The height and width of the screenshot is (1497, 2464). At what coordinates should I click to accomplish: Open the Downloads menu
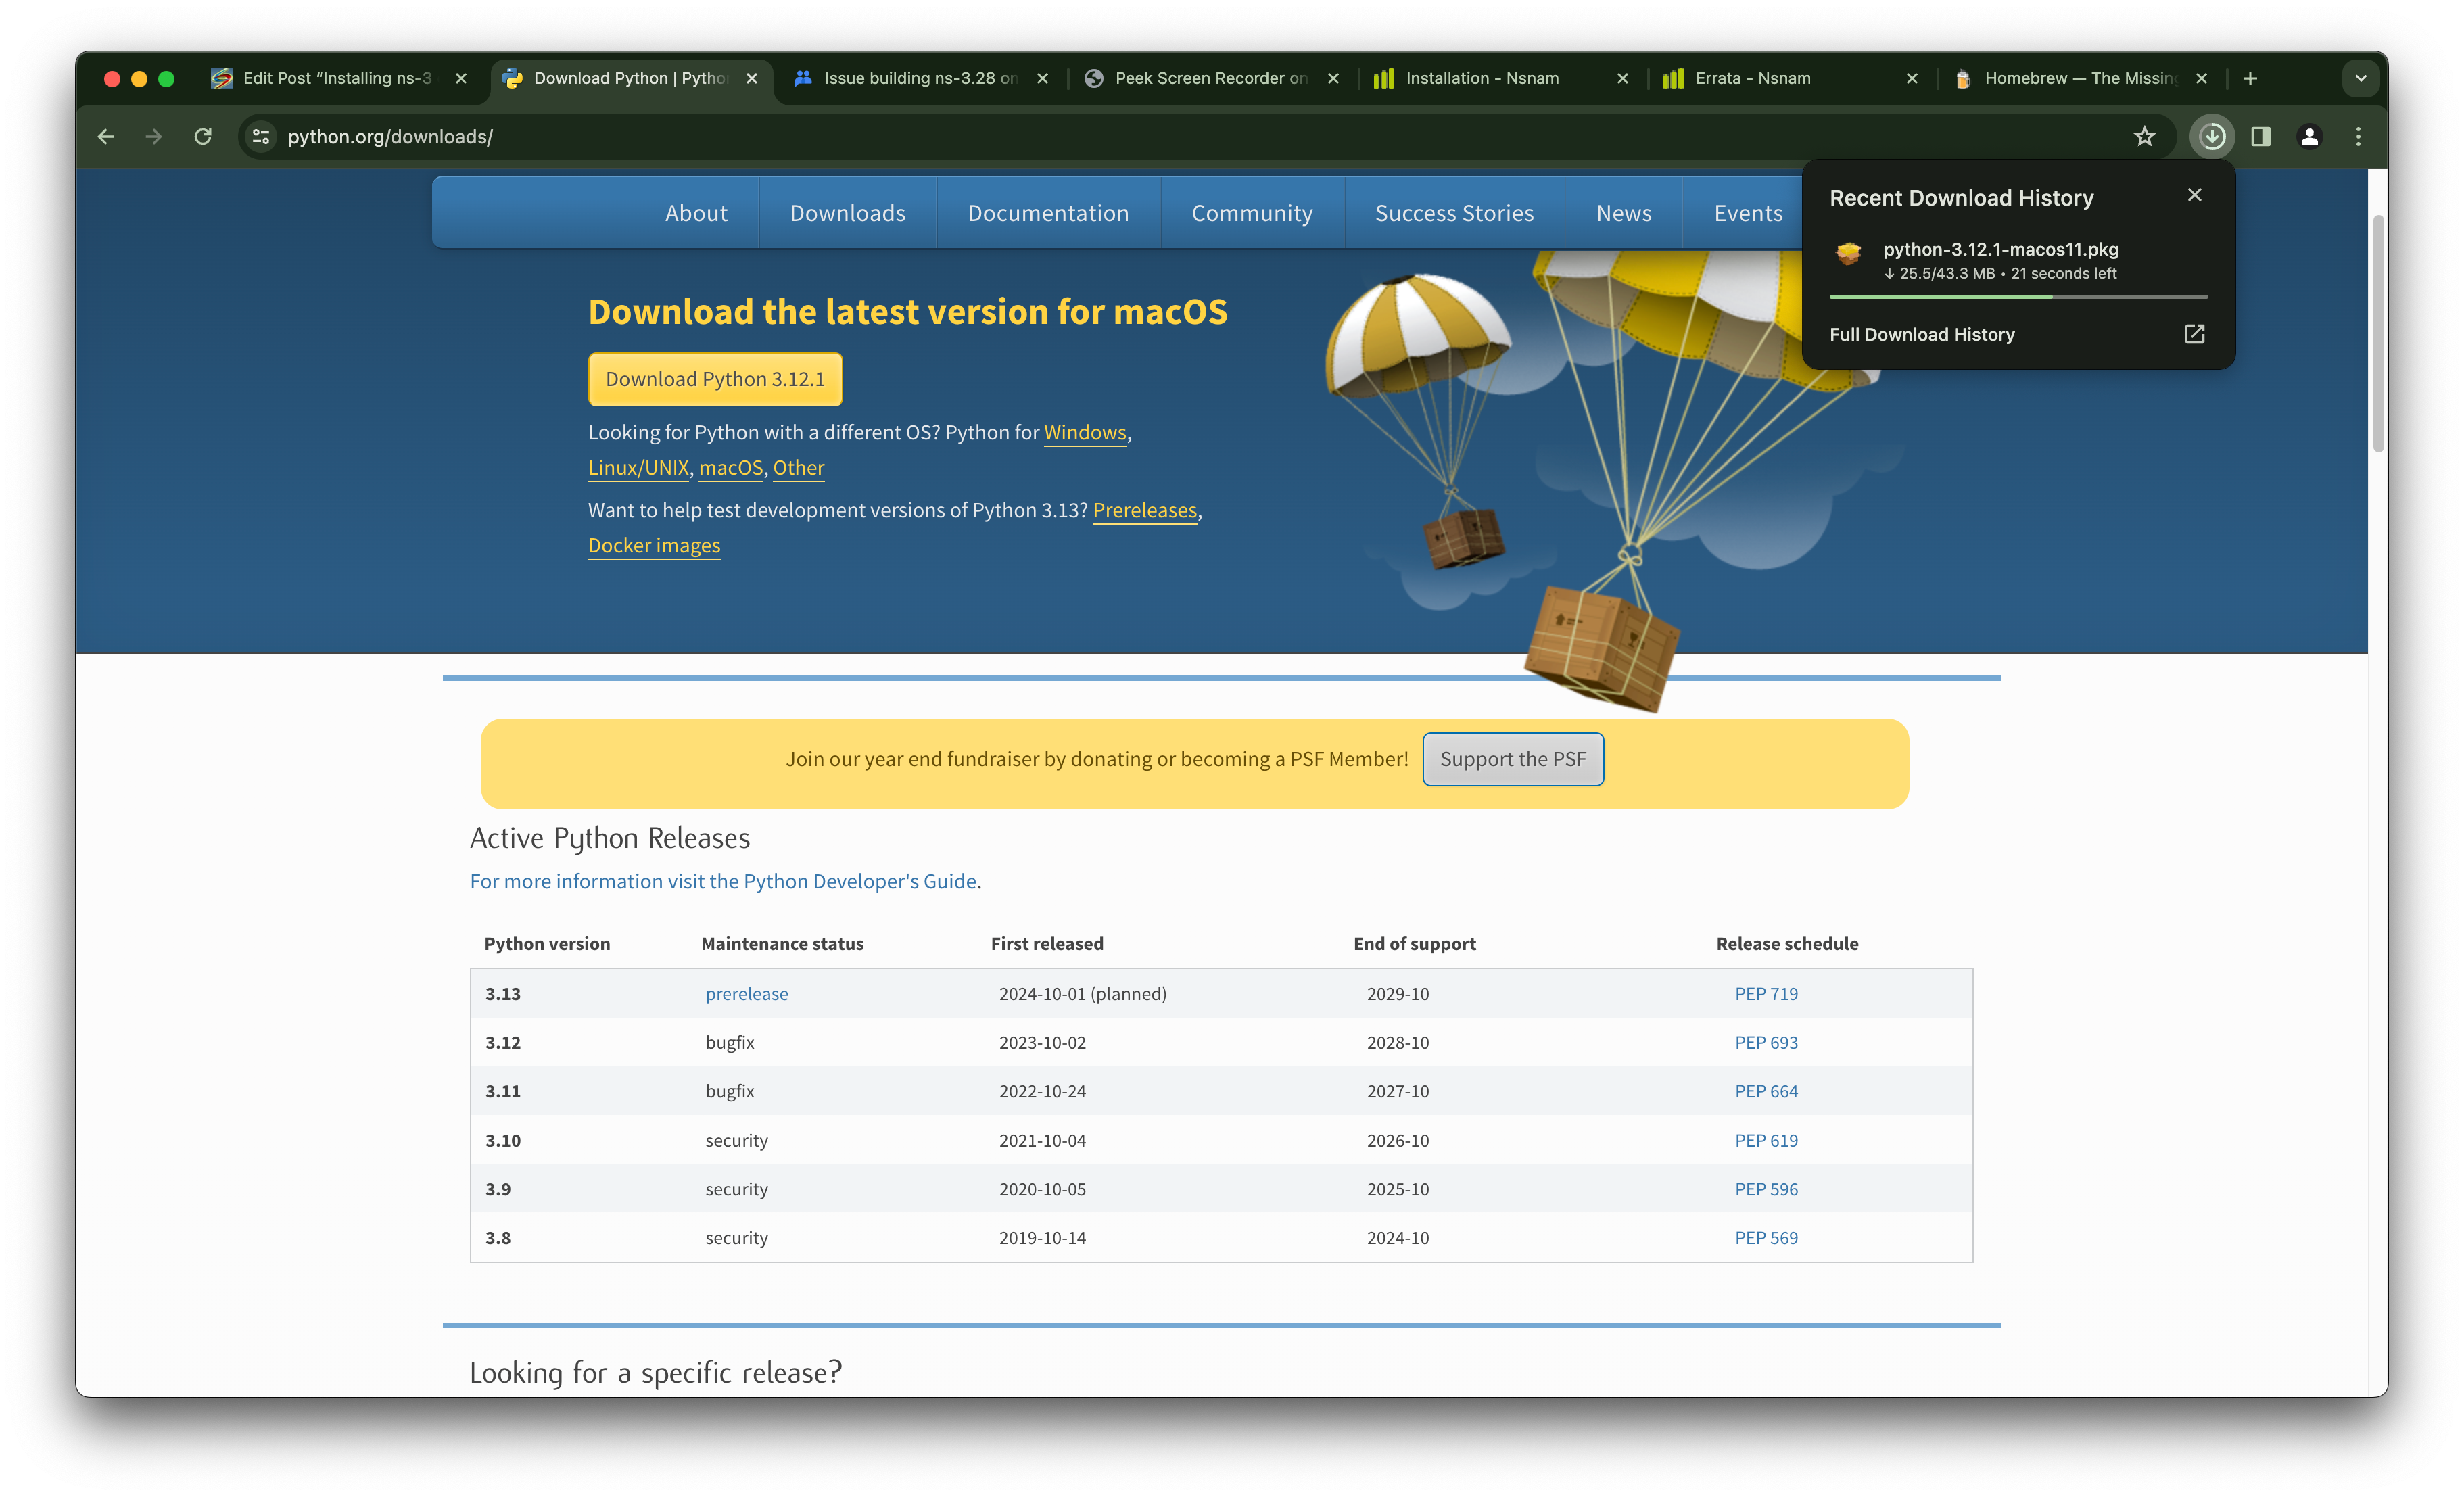(848, 213)
